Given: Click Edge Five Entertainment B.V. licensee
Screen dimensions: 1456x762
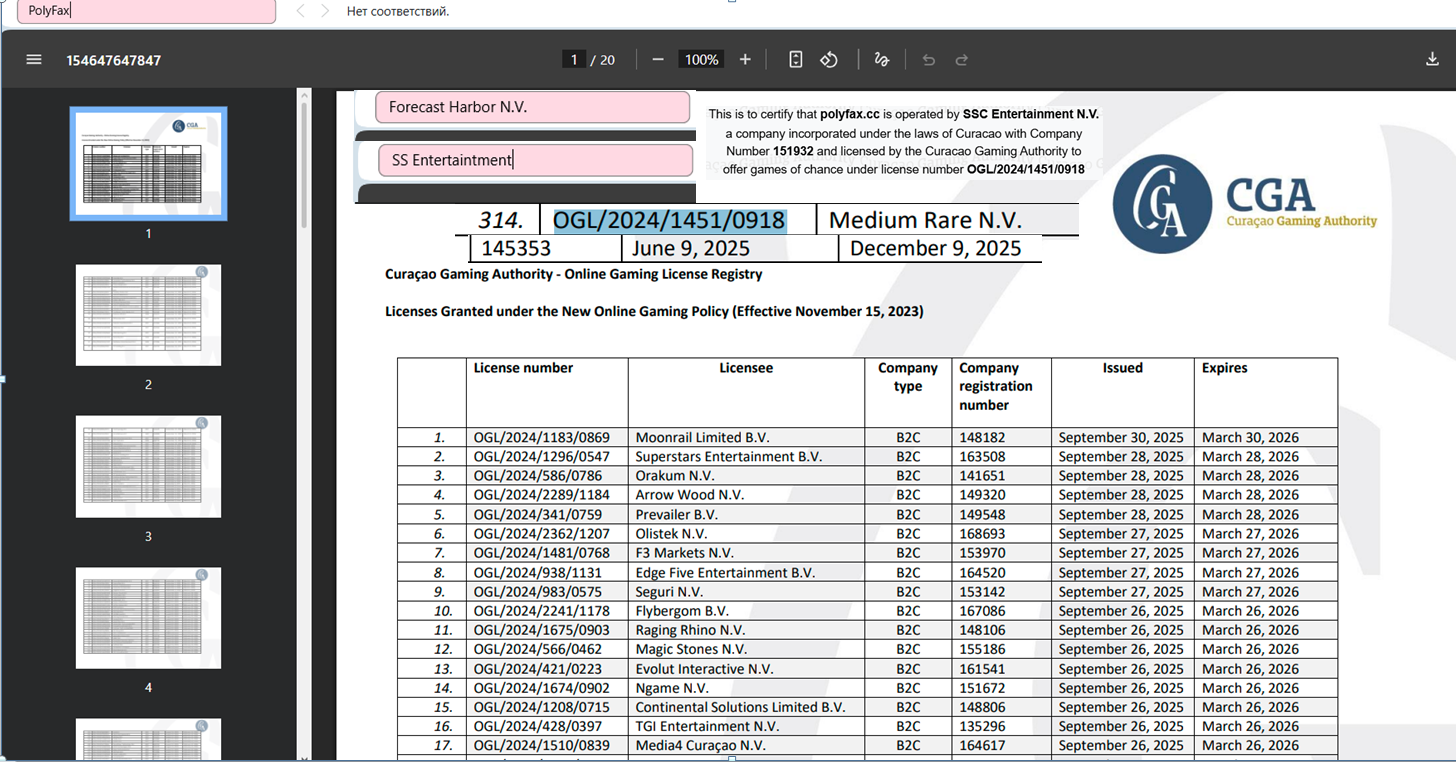Looking at the screenshot, I should [x=726, y=573].
